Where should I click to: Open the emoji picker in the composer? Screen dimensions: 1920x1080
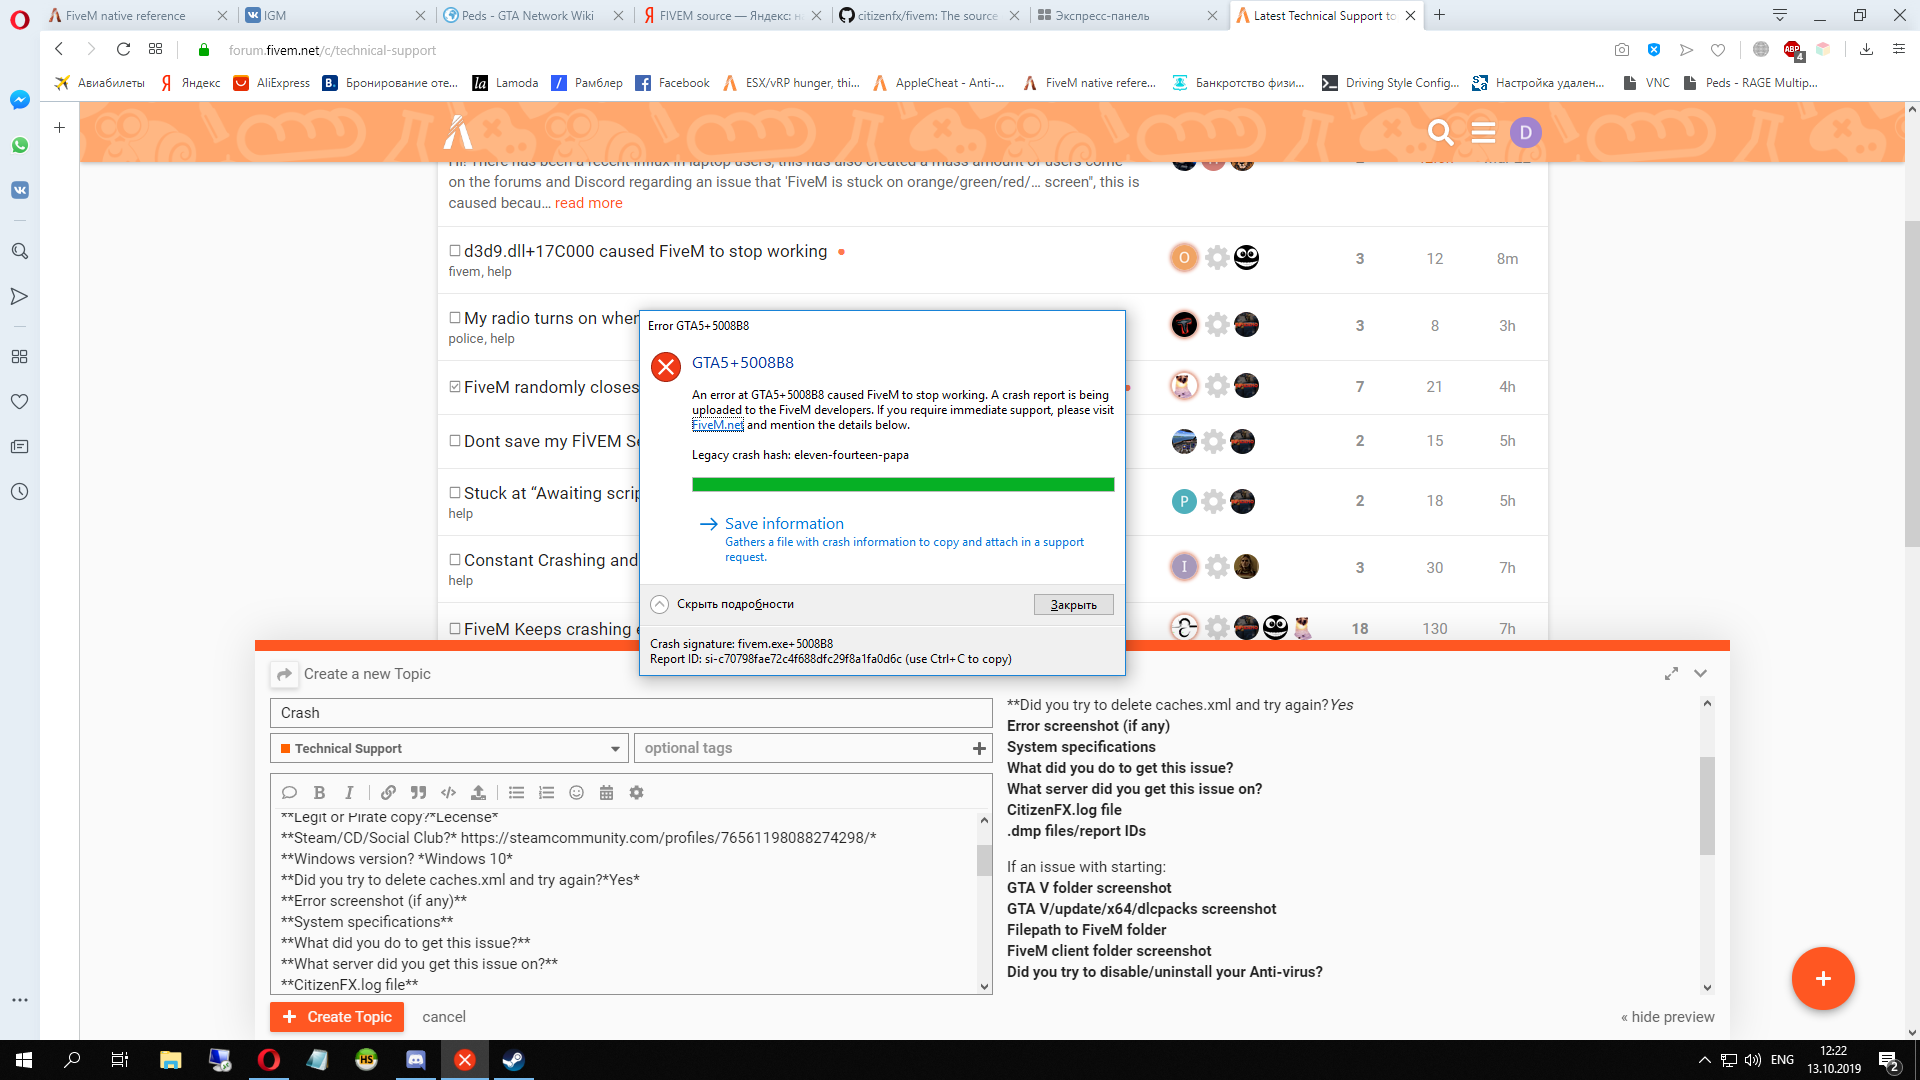point(576,792)
